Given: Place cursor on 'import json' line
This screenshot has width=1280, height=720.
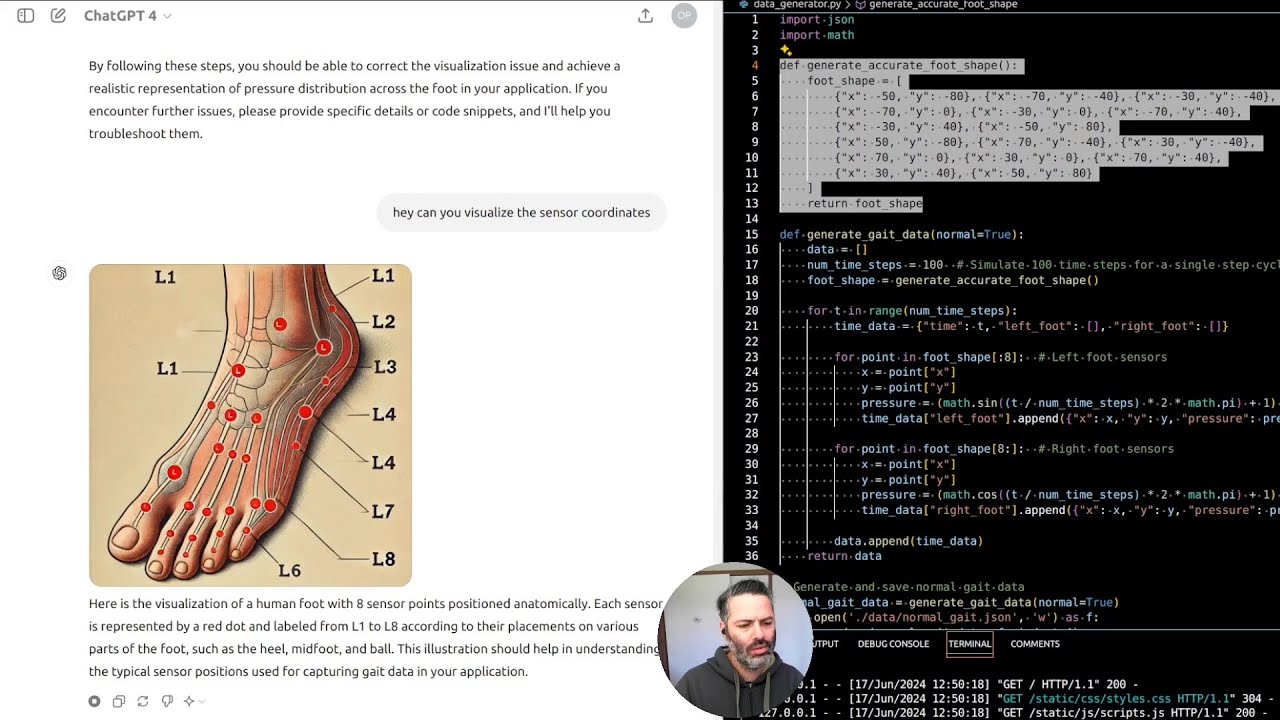Looking at the screenshot, I should click(817, 19).
